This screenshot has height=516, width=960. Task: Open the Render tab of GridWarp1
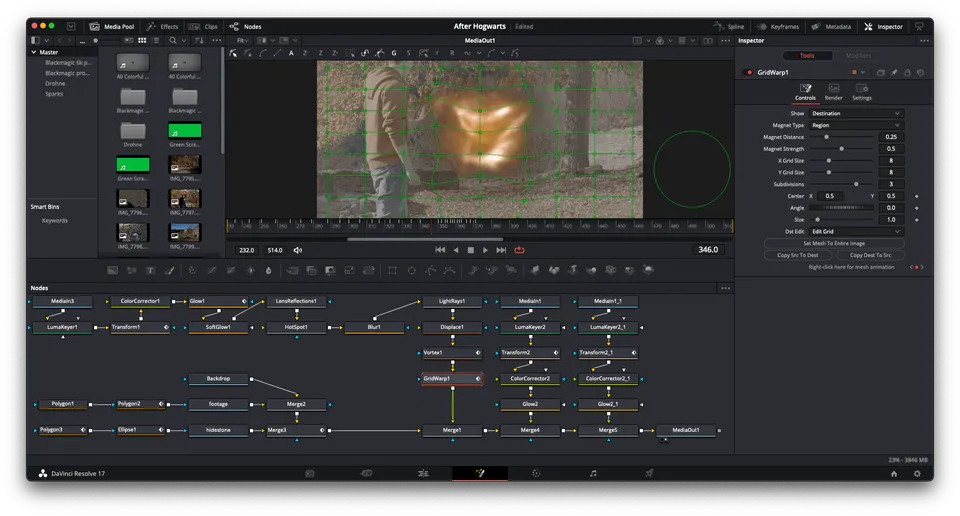coord(833,92)
